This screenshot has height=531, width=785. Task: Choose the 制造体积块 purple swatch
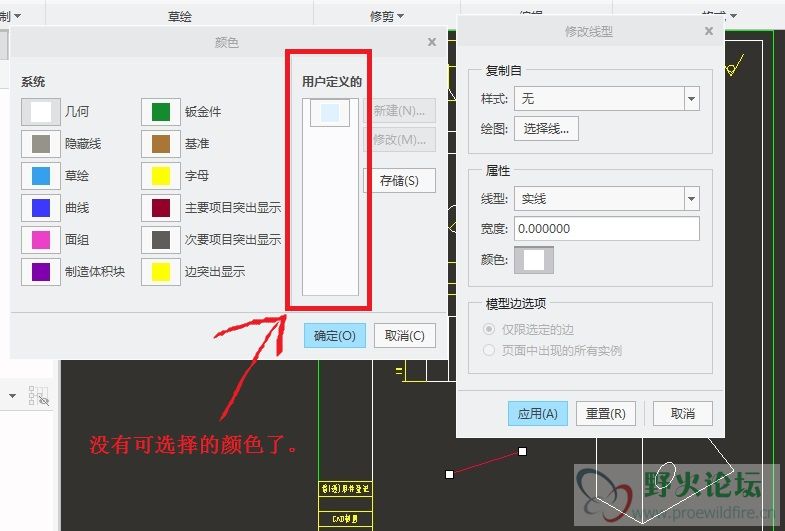tap(41, 272)
